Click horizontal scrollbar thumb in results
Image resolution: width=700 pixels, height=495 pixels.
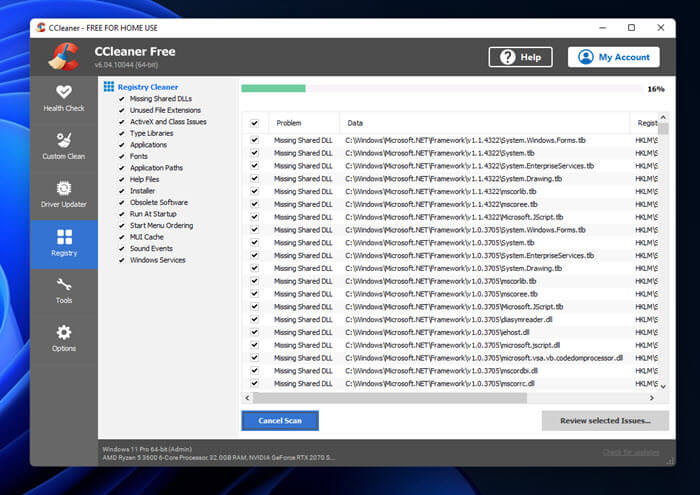[x=390, y=398]
